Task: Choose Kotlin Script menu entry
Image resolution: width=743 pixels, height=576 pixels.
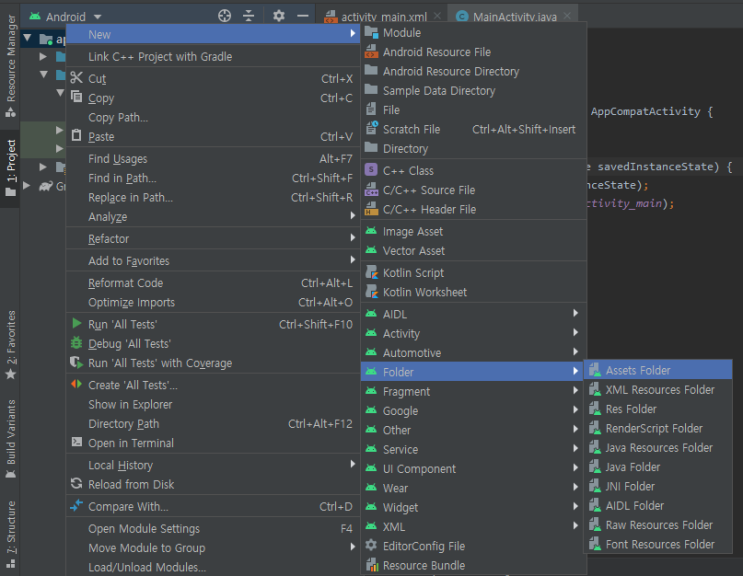Action: (413, 272)
